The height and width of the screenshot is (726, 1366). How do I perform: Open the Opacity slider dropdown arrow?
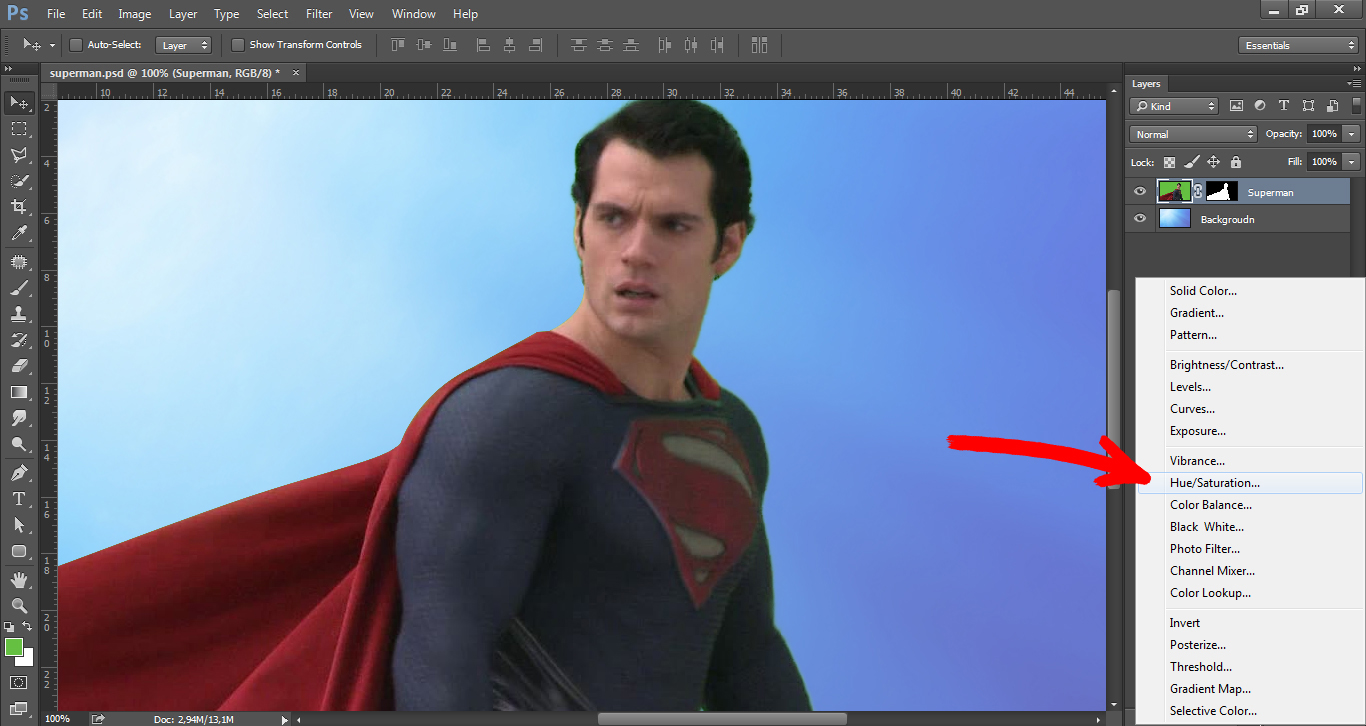(x=1352, y=134)
